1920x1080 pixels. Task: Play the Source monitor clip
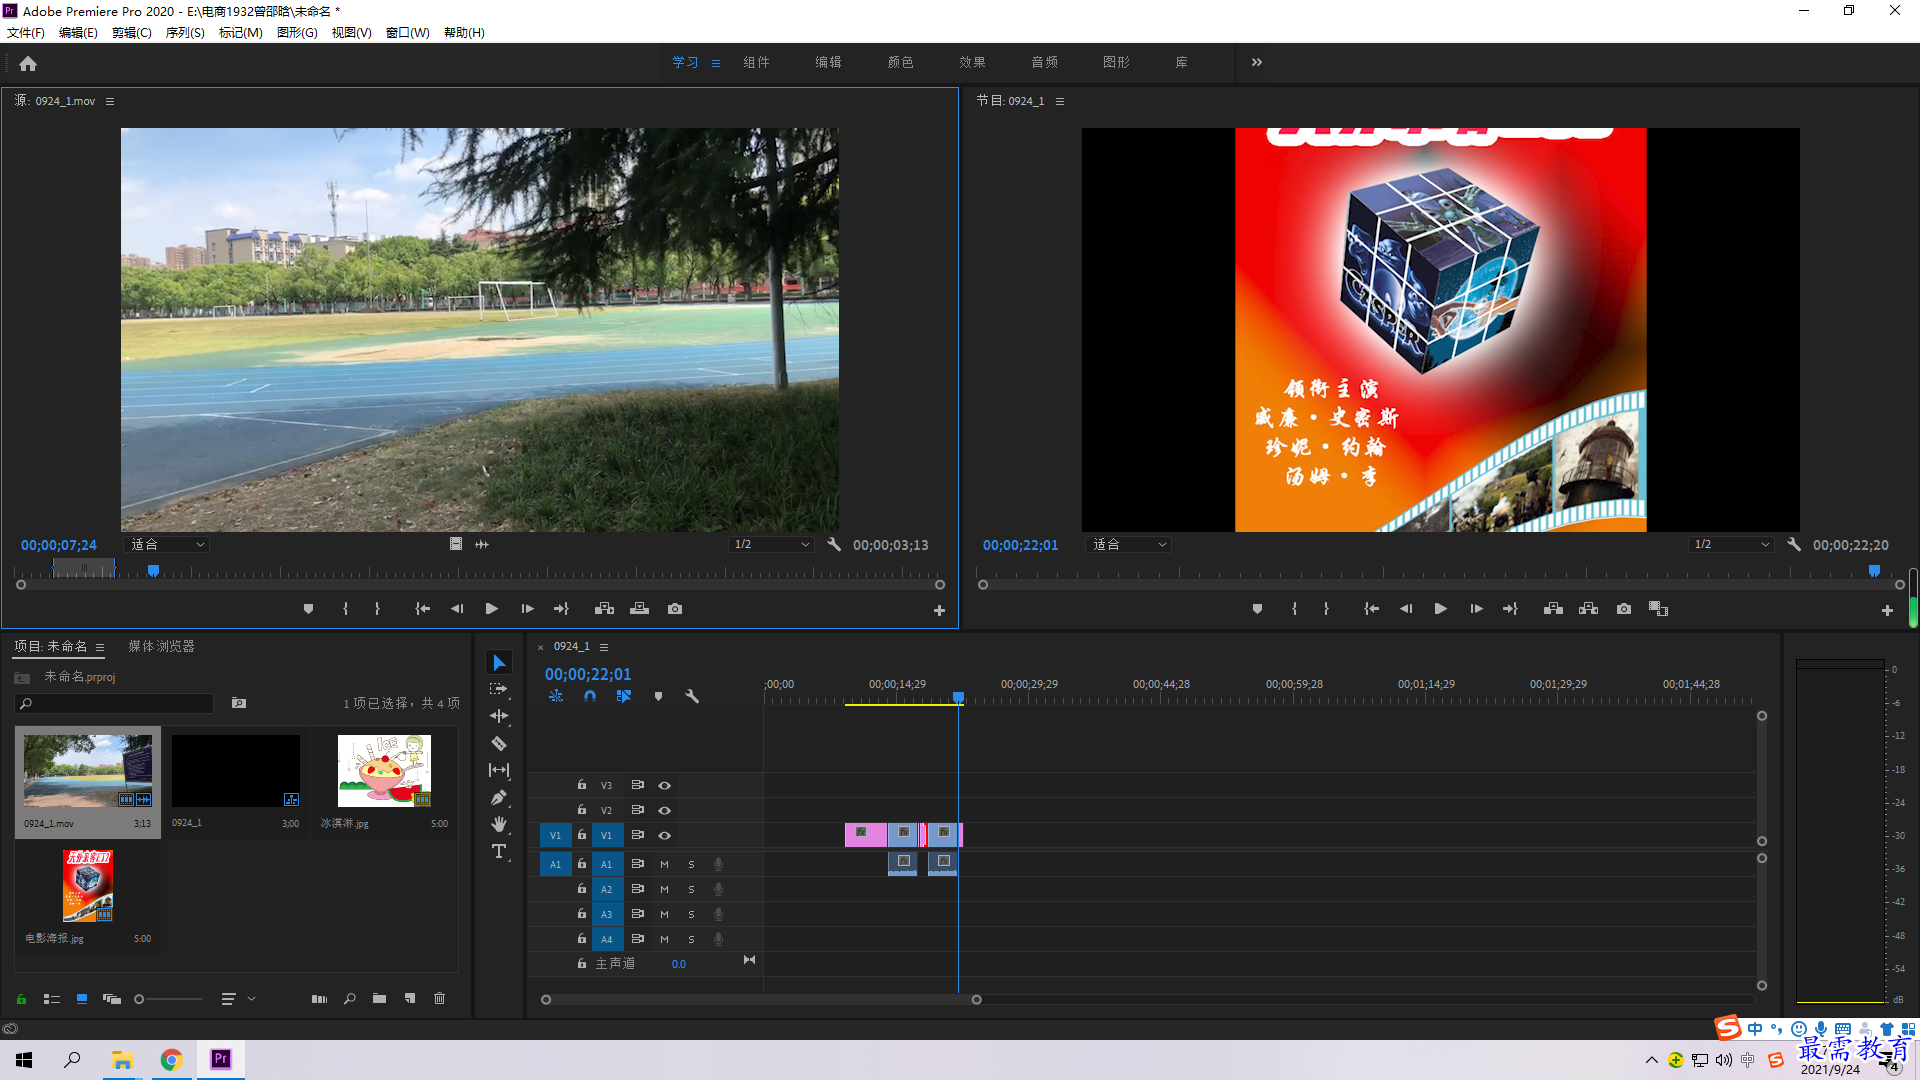(491, 609)
